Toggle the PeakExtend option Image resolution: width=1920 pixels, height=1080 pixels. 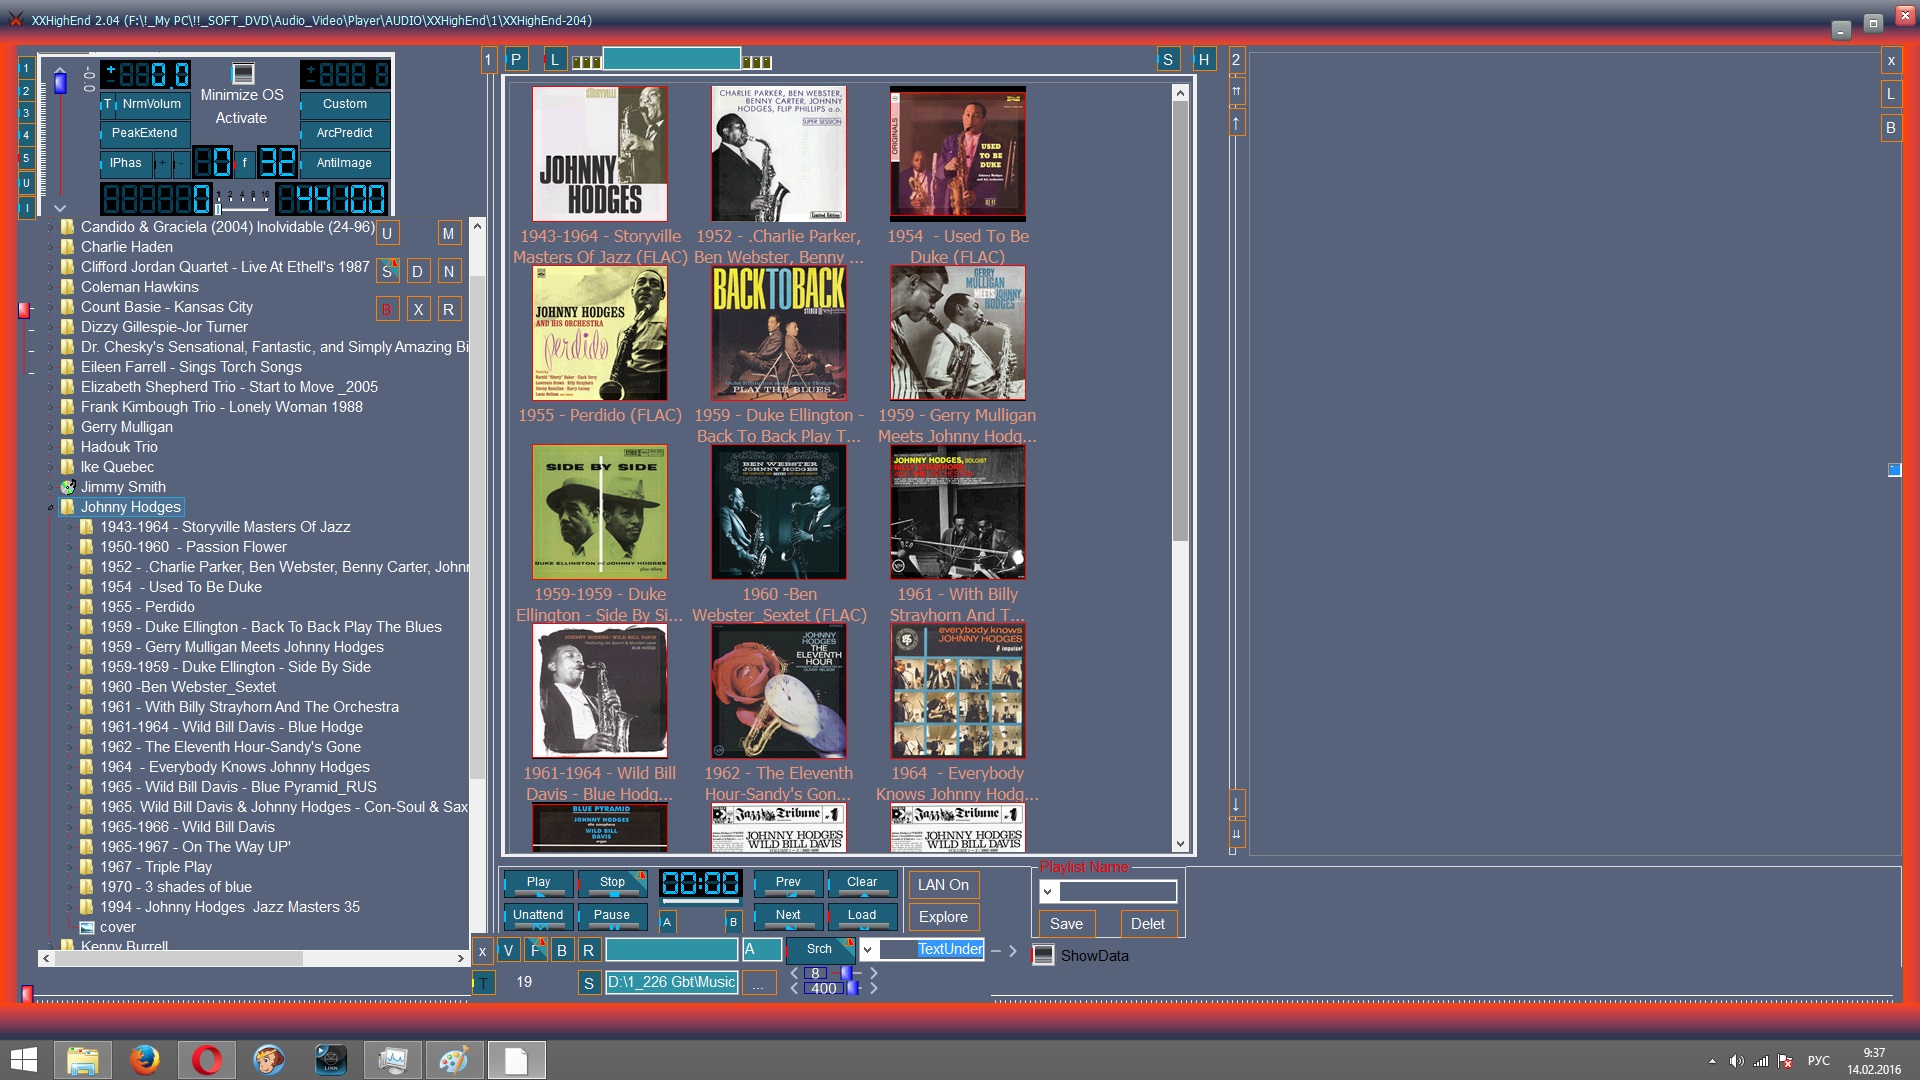coord(145,133)
